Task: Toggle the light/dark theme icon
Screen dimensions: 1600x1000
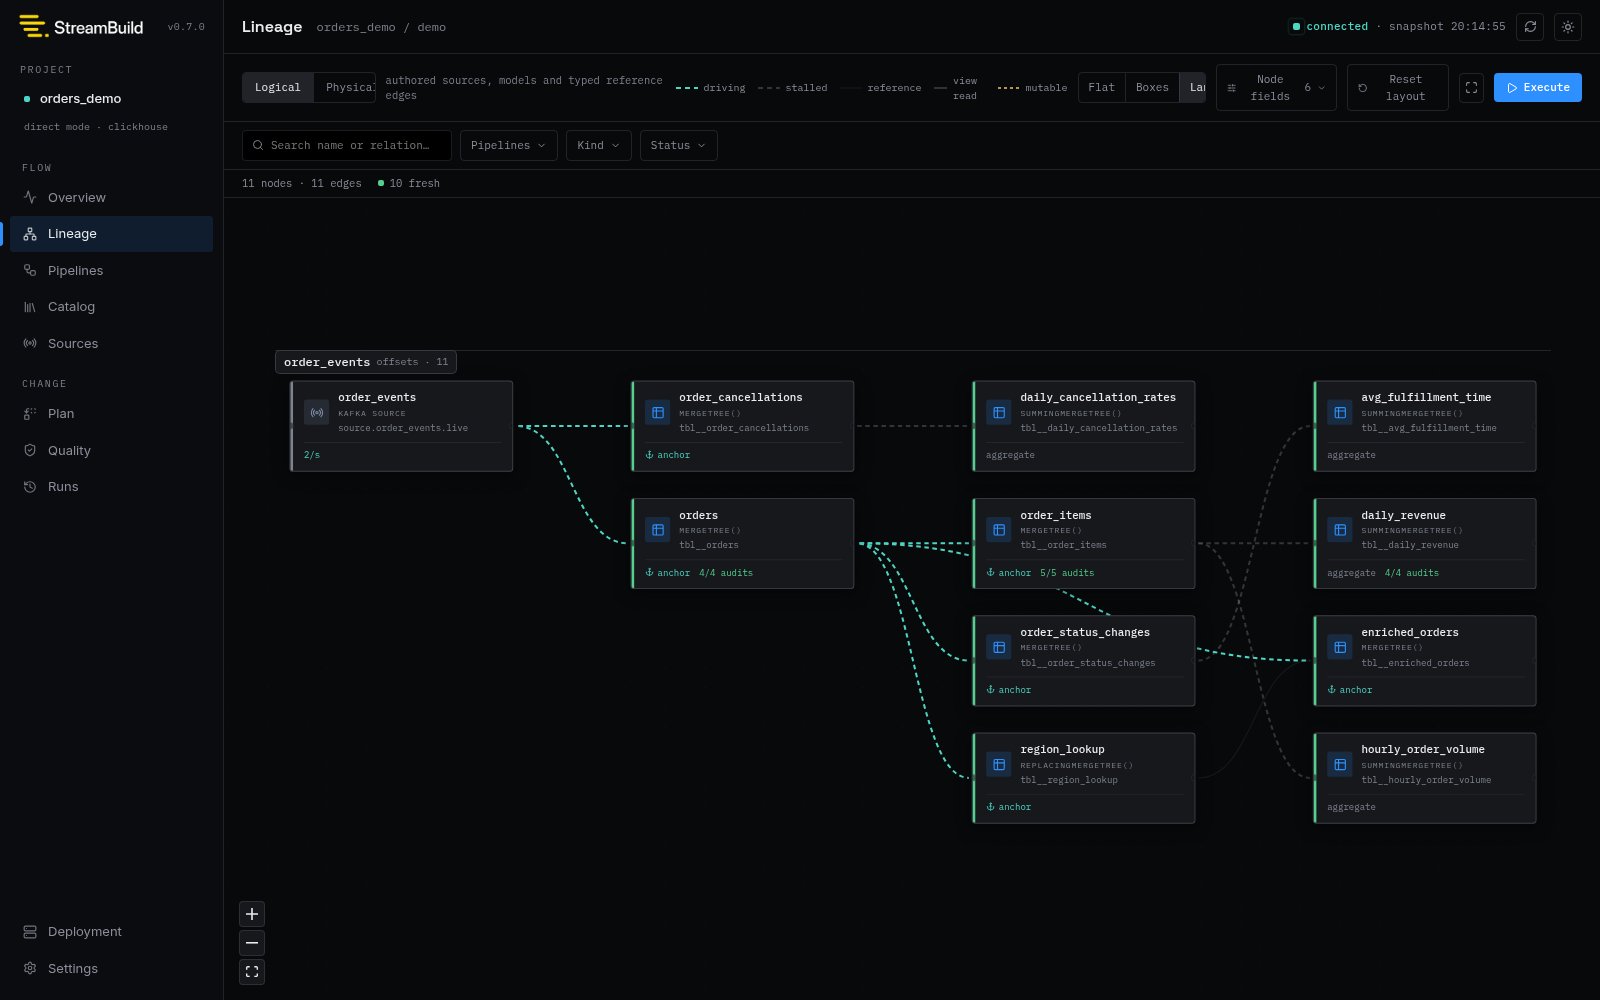Action: (x=1568, y=27)
